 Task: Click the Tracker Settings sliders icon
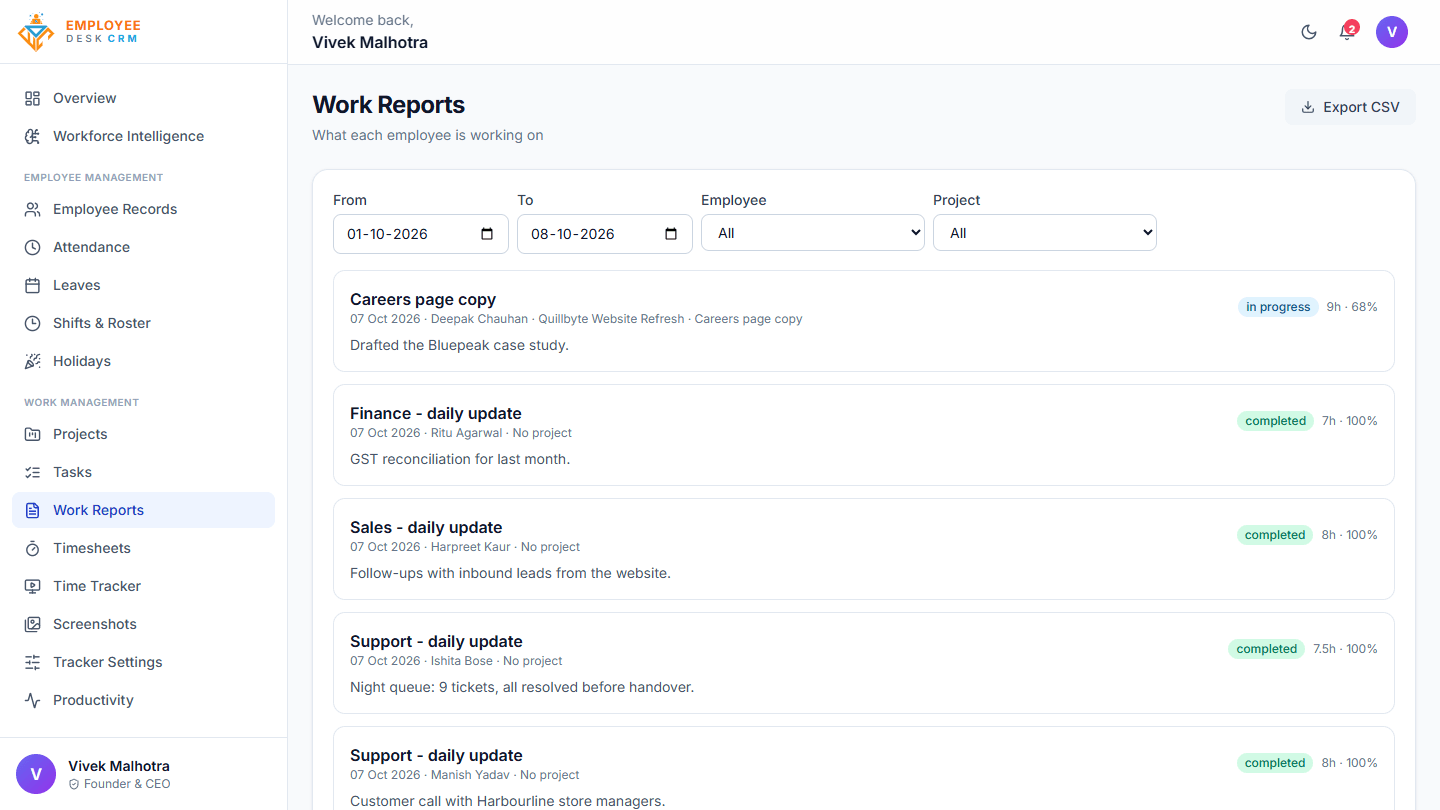(x=33, y=662)
